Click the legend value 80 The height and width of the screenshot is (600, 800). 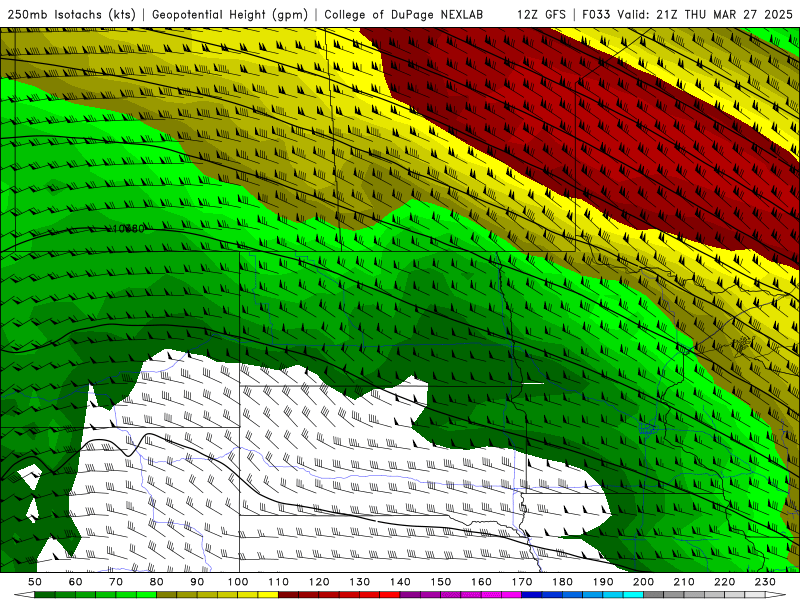157,582
